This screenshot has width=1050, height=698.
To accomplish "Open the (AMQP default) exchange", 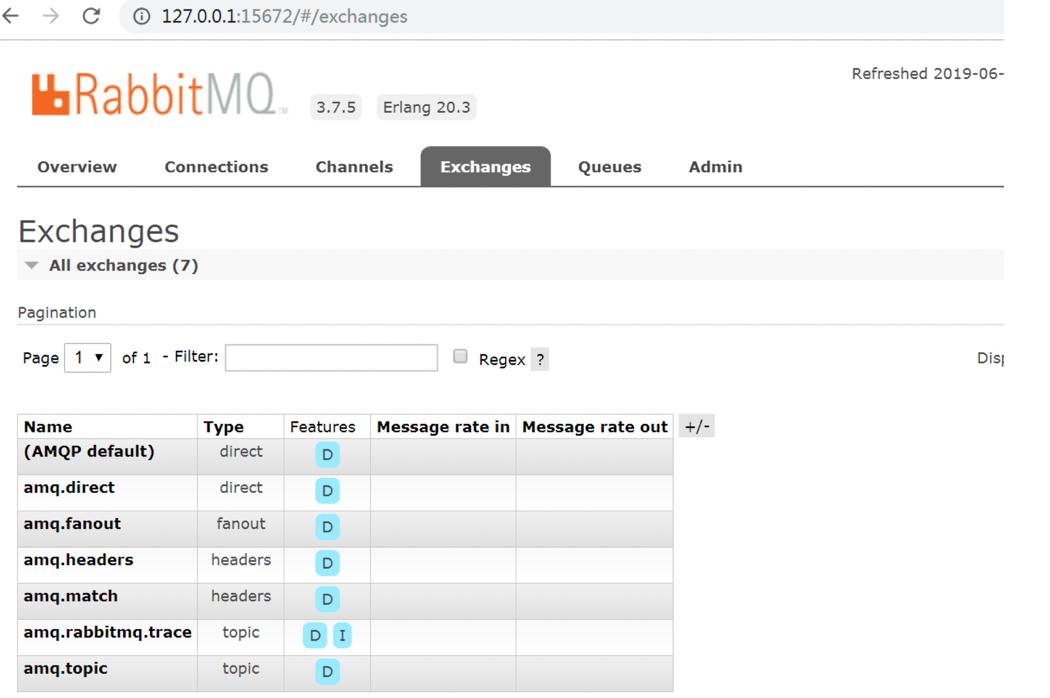I will (x=89, y=451).
